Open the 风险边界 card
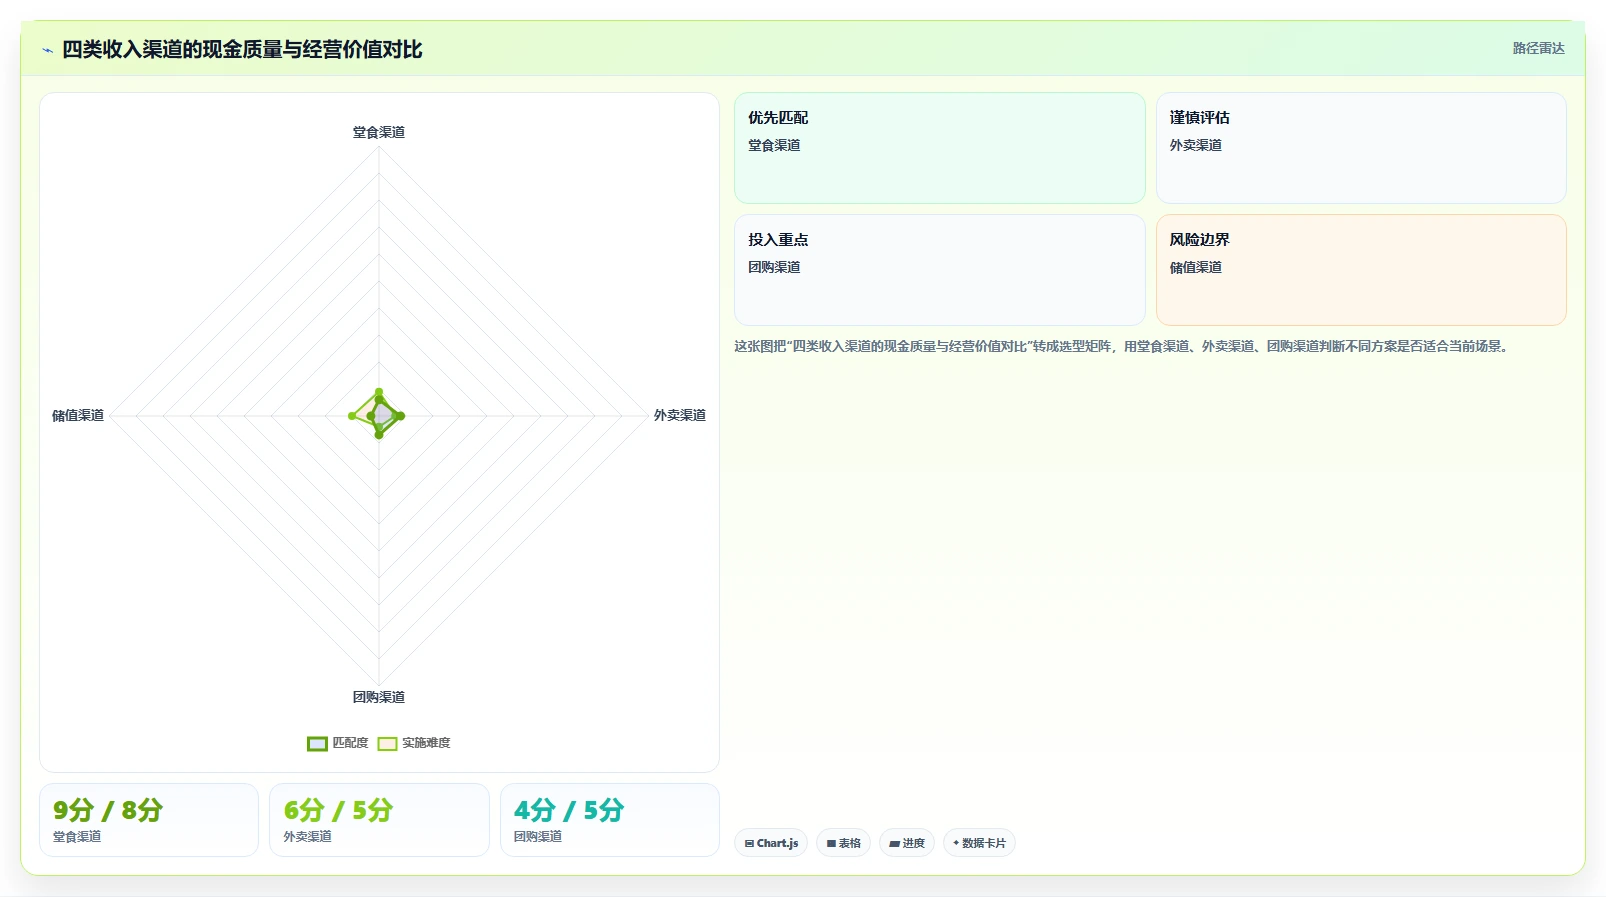Viewport: 1606px width, 897px height. [1361, 270]
